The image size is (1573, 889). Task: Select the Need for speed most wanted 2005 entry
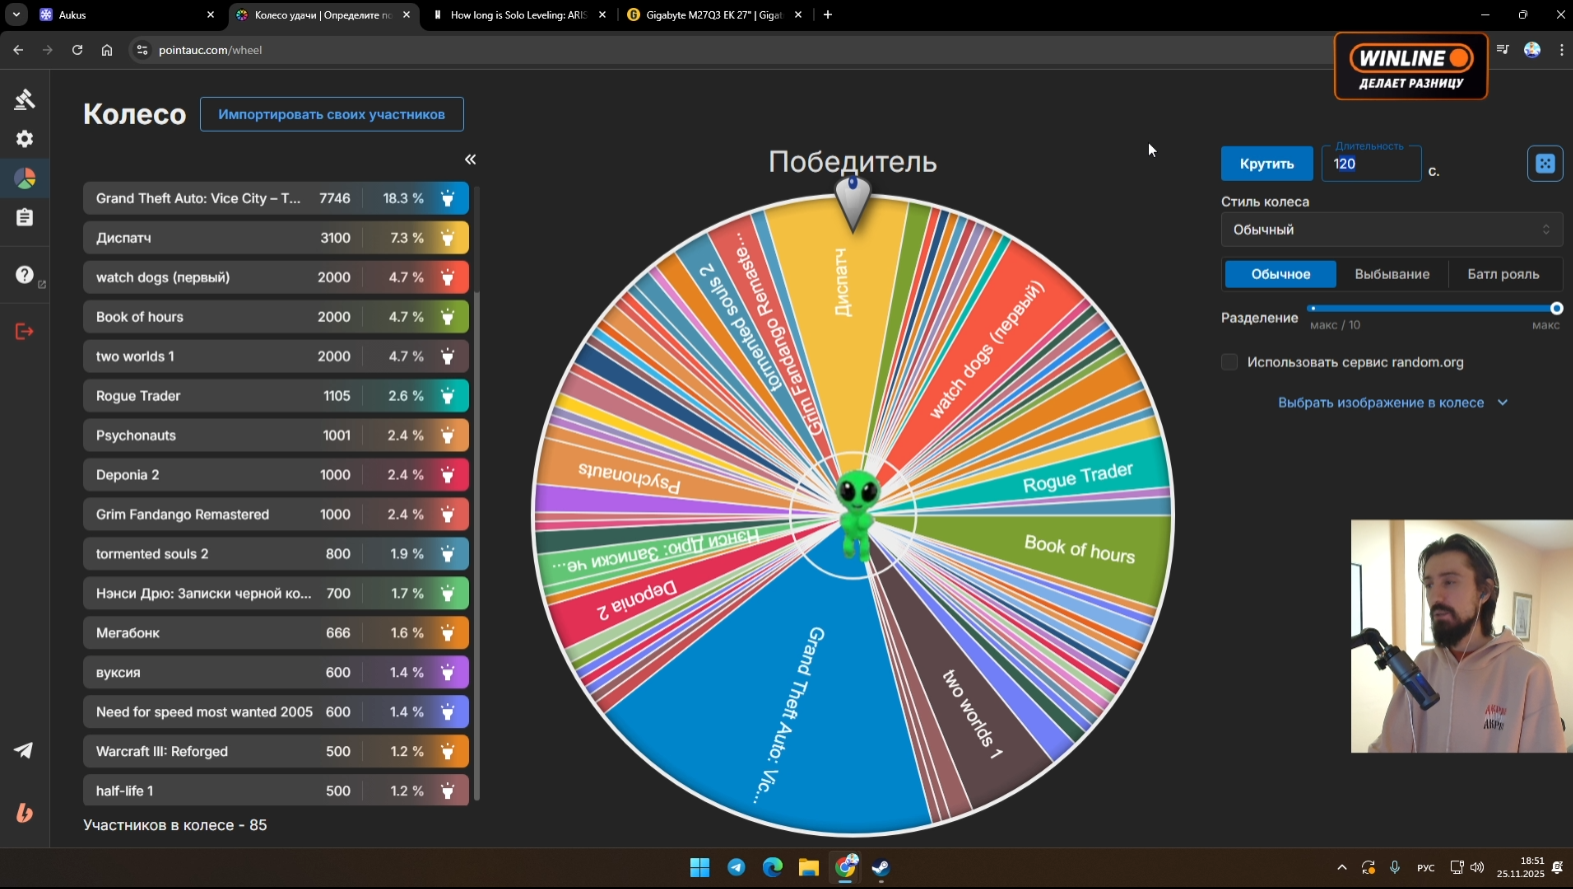(276, 712)
